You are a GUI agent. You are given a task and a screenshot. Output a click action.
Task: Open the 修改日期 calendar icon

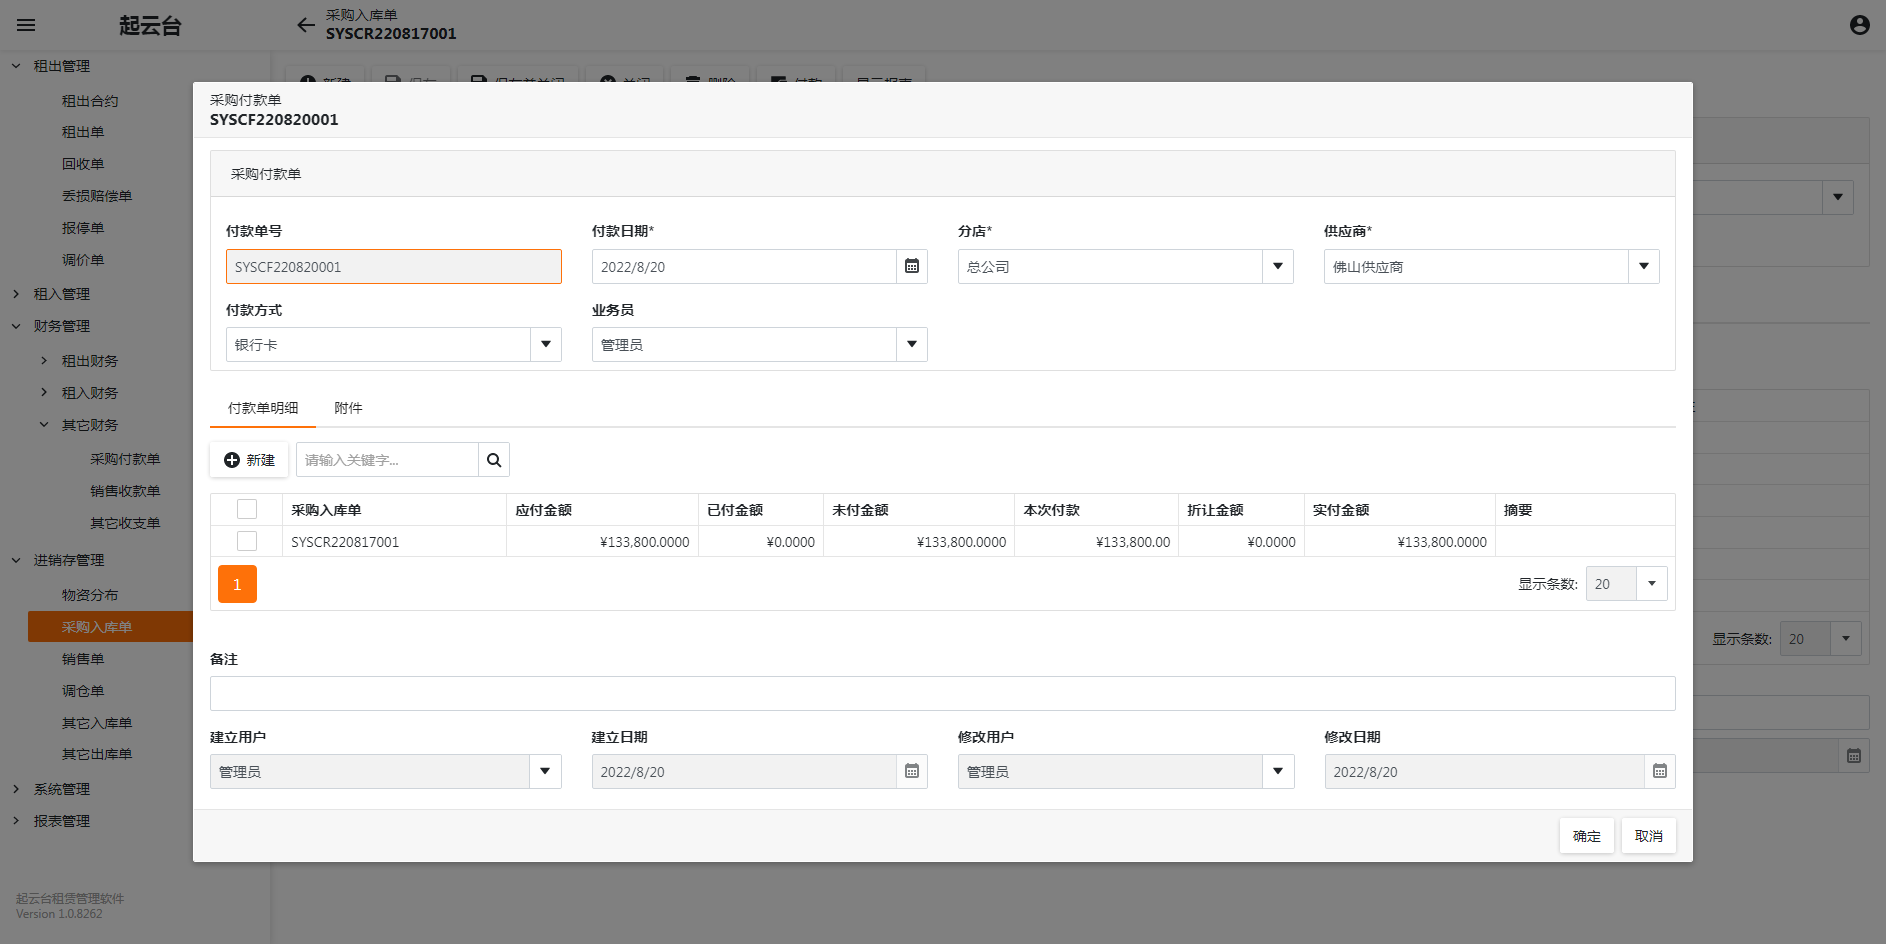click(x=1660, y=771)
